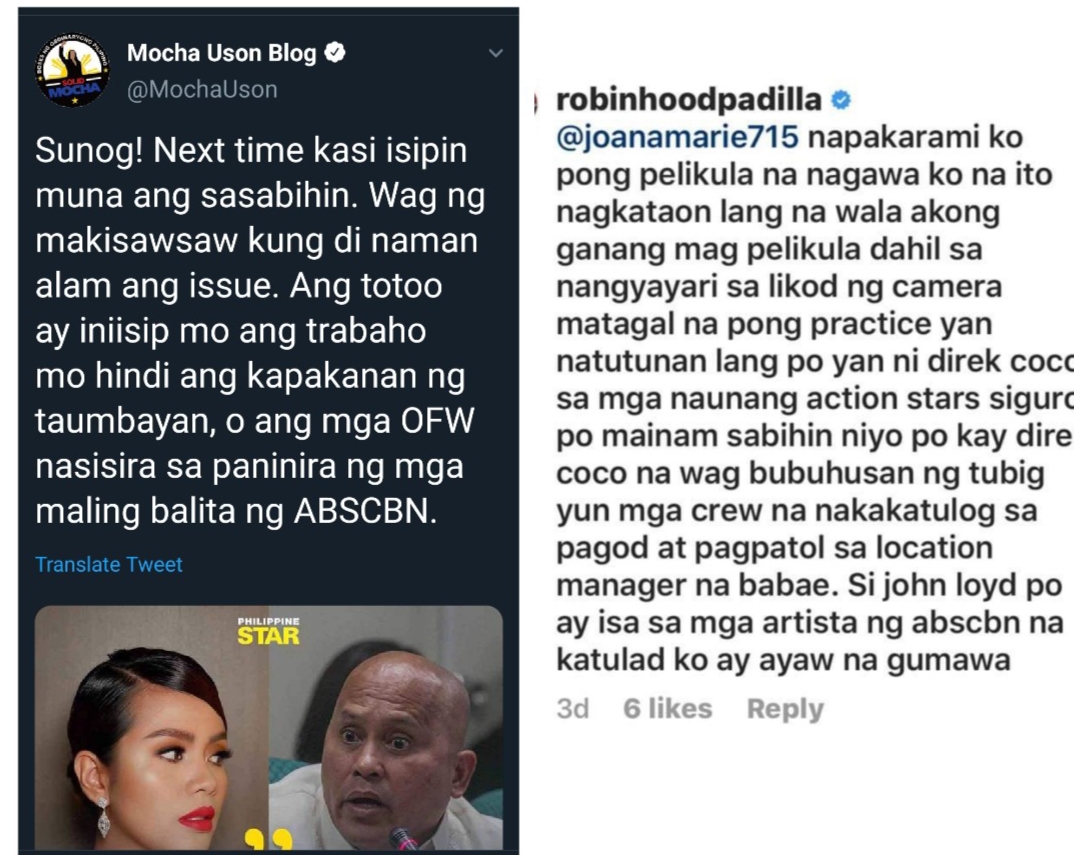This screenshot has height=855, width=1074.
Task: Tap Reply under the robinhoodpadilla comment
Action: pos(785,708)
